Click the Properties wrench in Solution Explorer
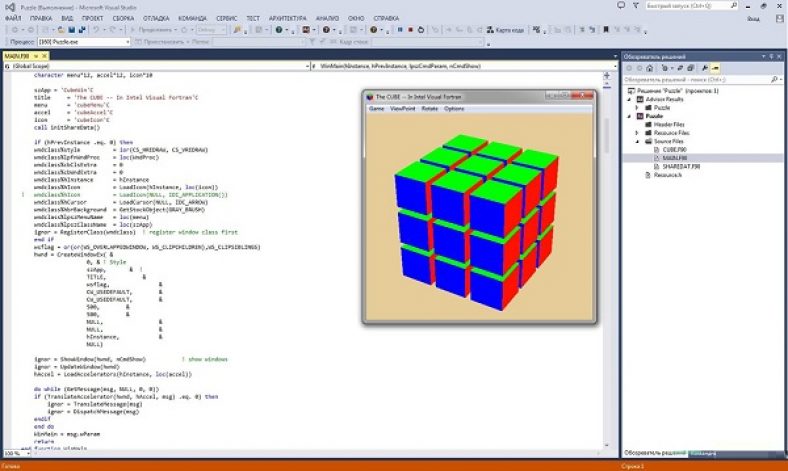 point(705,68)
